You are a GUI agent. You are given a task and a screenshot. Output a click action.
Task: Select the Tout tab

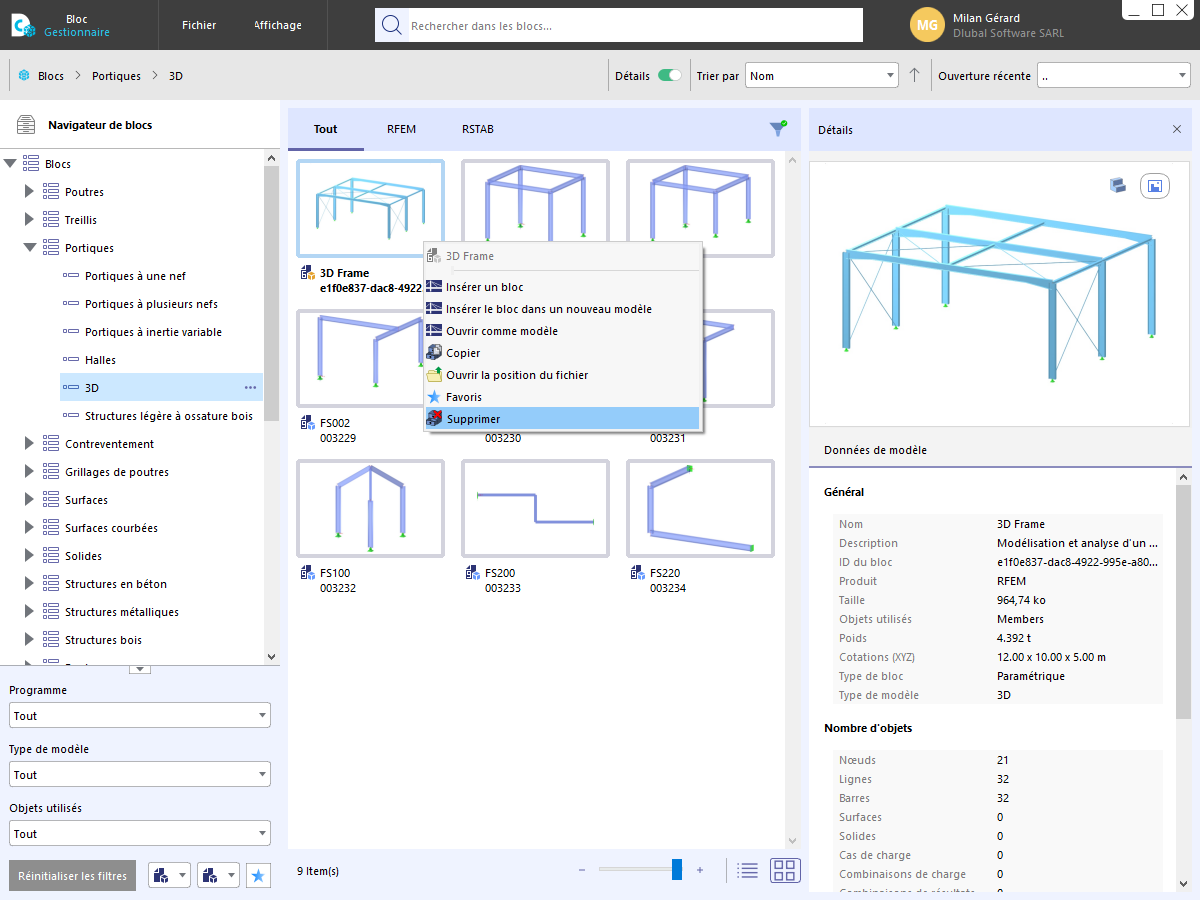[x=326, y=129]
